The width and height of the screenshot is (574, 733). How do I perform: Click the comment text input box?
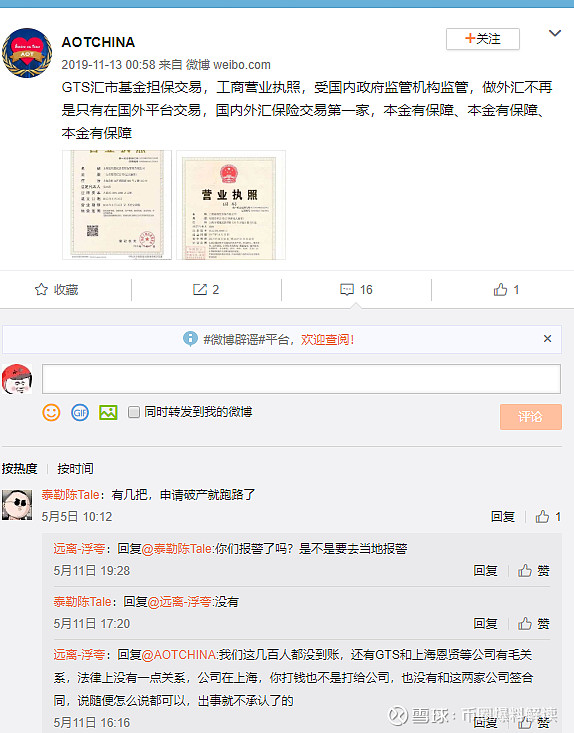(x=301, y=379)
